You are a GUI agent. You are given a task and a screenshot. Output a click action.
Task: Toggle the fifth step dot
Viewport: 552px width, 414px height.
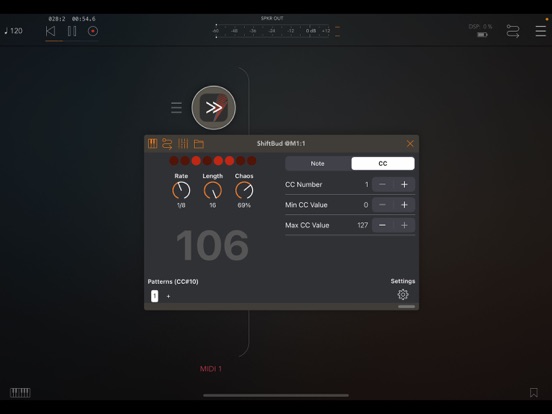coord(218,161)
